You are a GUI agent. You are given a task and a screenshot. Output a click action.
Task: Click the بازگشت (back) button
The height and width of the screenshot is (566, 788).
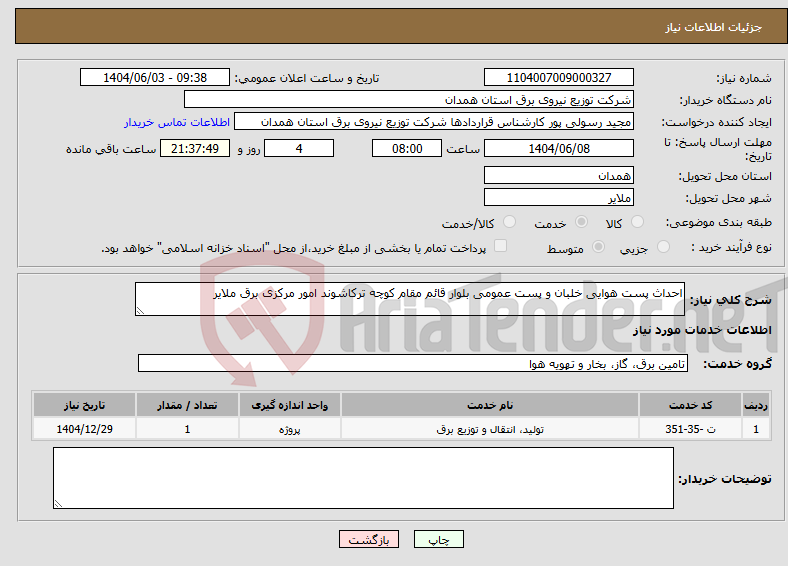[369, 539]
